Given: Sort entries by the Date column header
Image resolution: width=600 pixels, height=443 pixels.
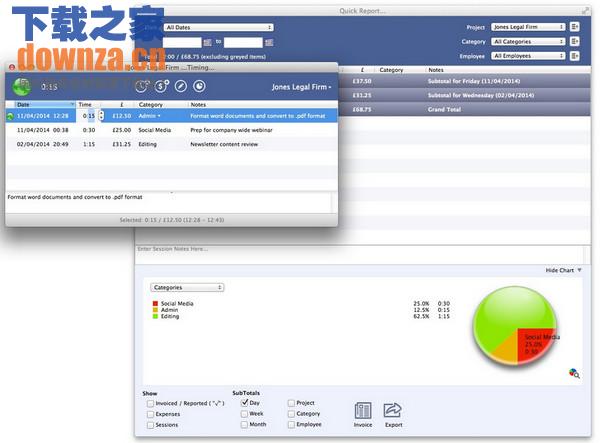Looking at the screenshot, I should tap(40, 104).
